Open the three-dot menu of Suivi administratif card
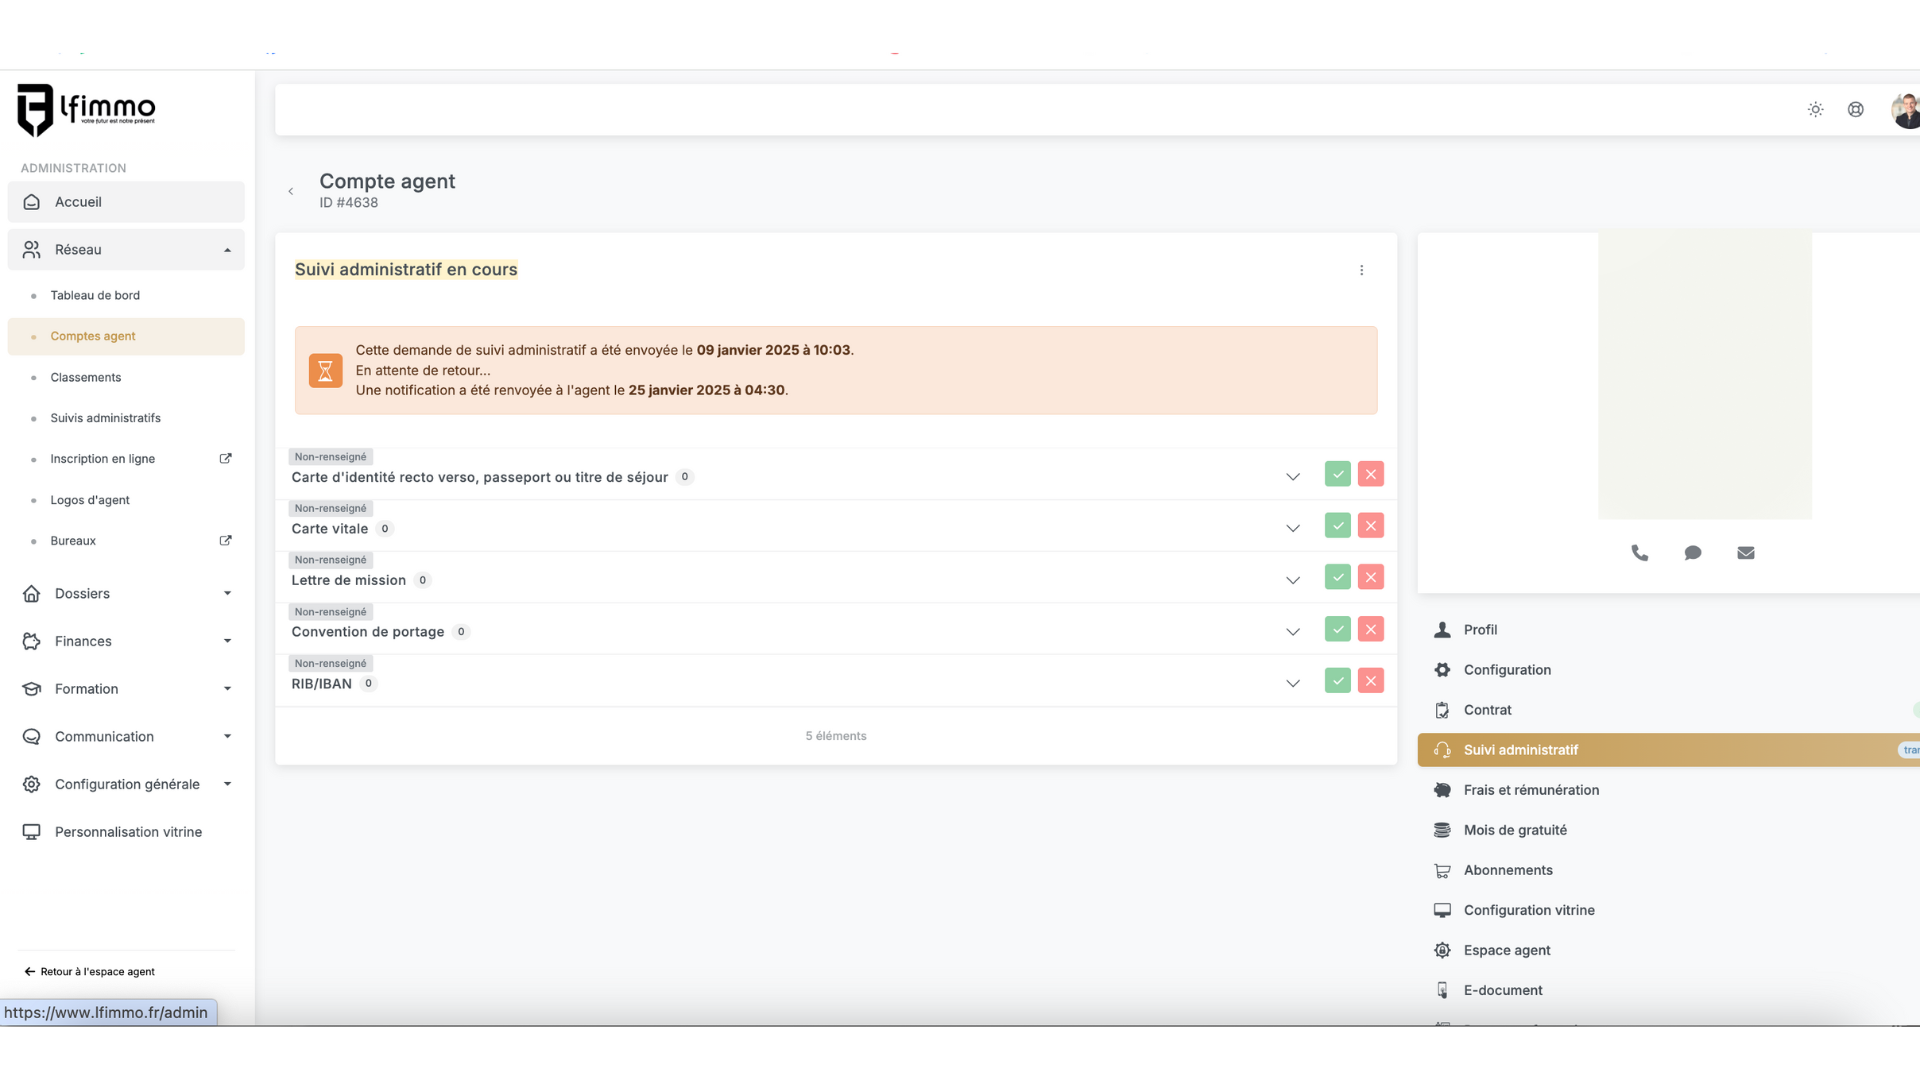This screenshot has height=1080, width=1920. pos(1361,270)
